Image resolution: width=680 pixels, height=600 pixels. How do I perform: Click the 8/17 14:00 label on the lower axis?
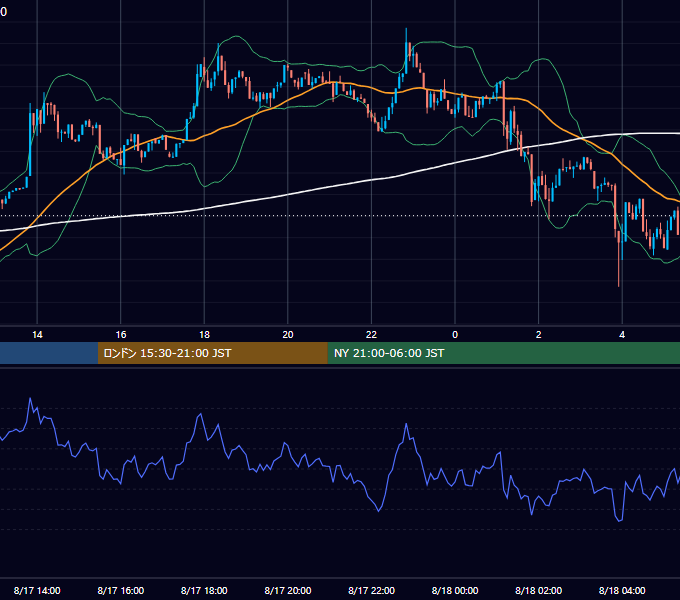tap(37, 590)
